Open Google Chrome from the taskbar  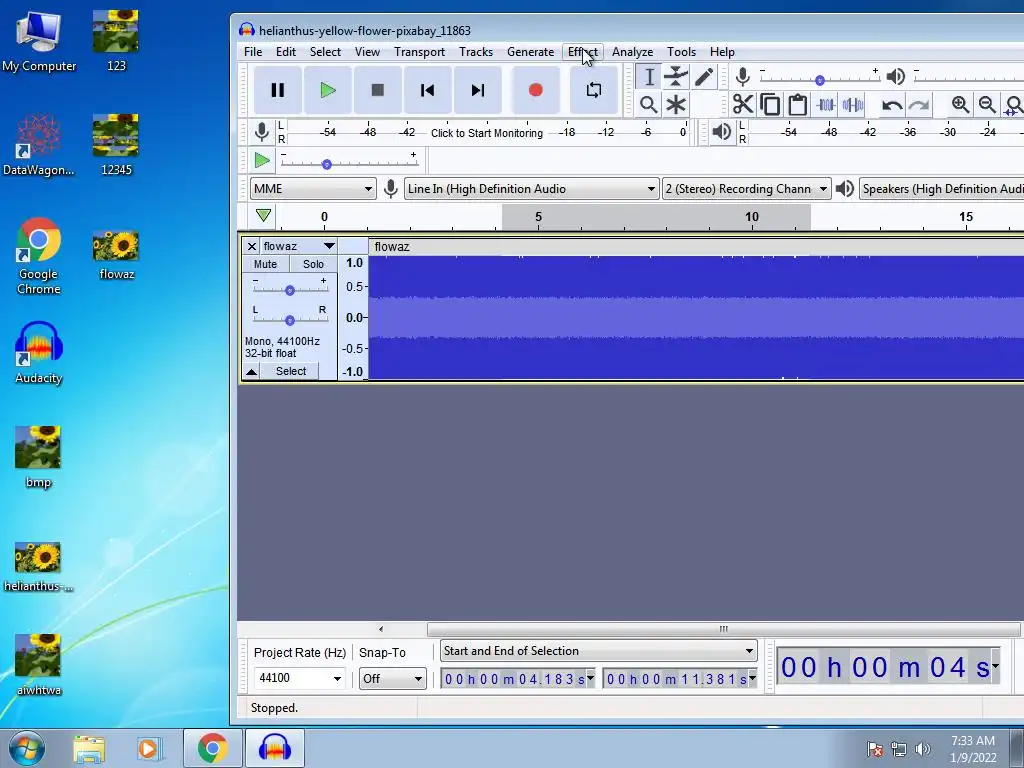tap(212, 748)
